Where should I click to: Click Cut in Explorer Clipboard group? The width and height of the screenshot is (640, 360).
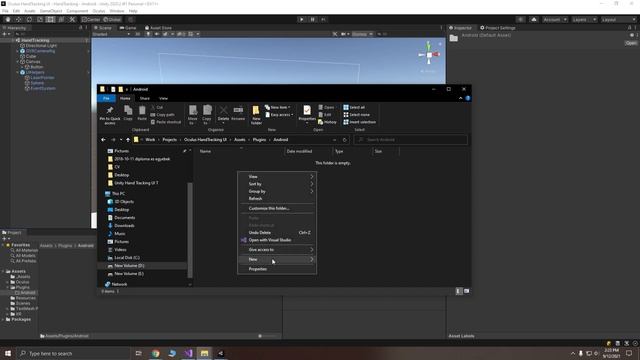click(x=157, y=107)
